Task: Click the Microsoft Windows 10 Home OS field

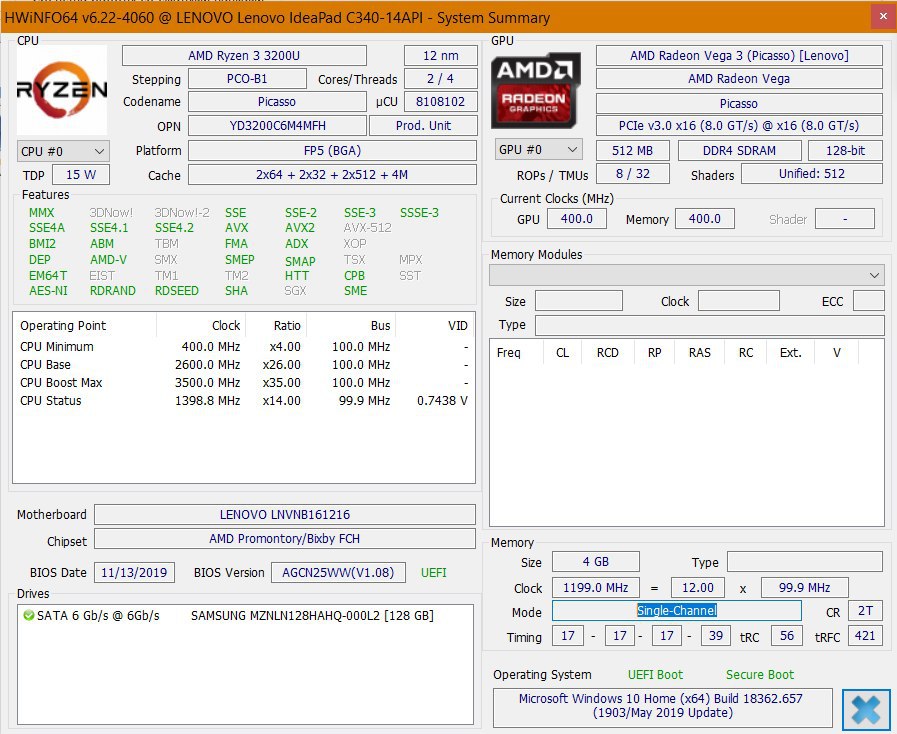Action: point(662,706)
